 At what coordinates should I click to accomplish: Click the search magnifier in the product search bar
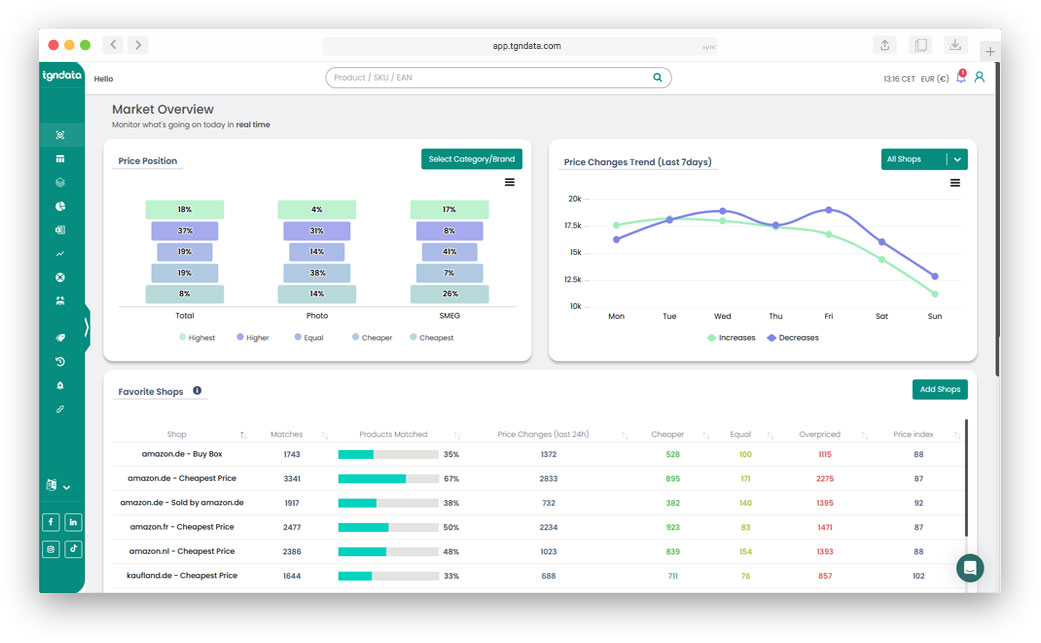tap(657, 77)
